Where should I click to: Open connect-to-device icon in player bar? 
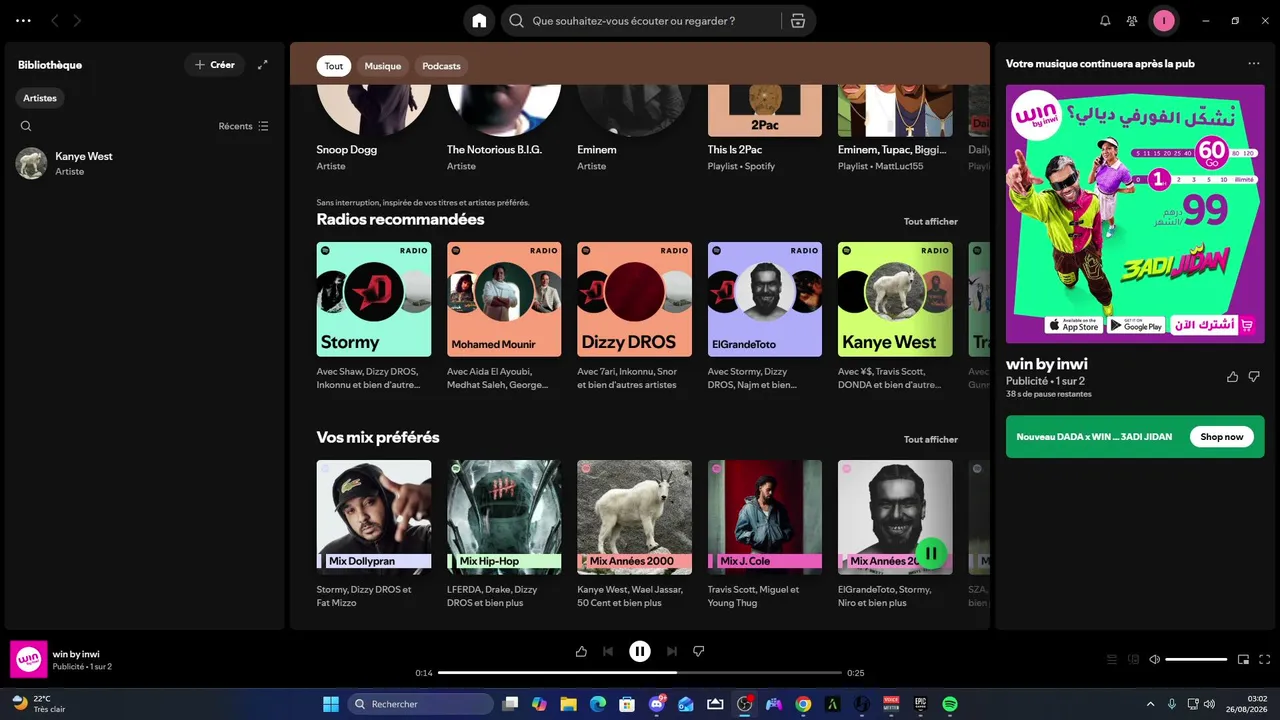click(x=1133, y=659)
